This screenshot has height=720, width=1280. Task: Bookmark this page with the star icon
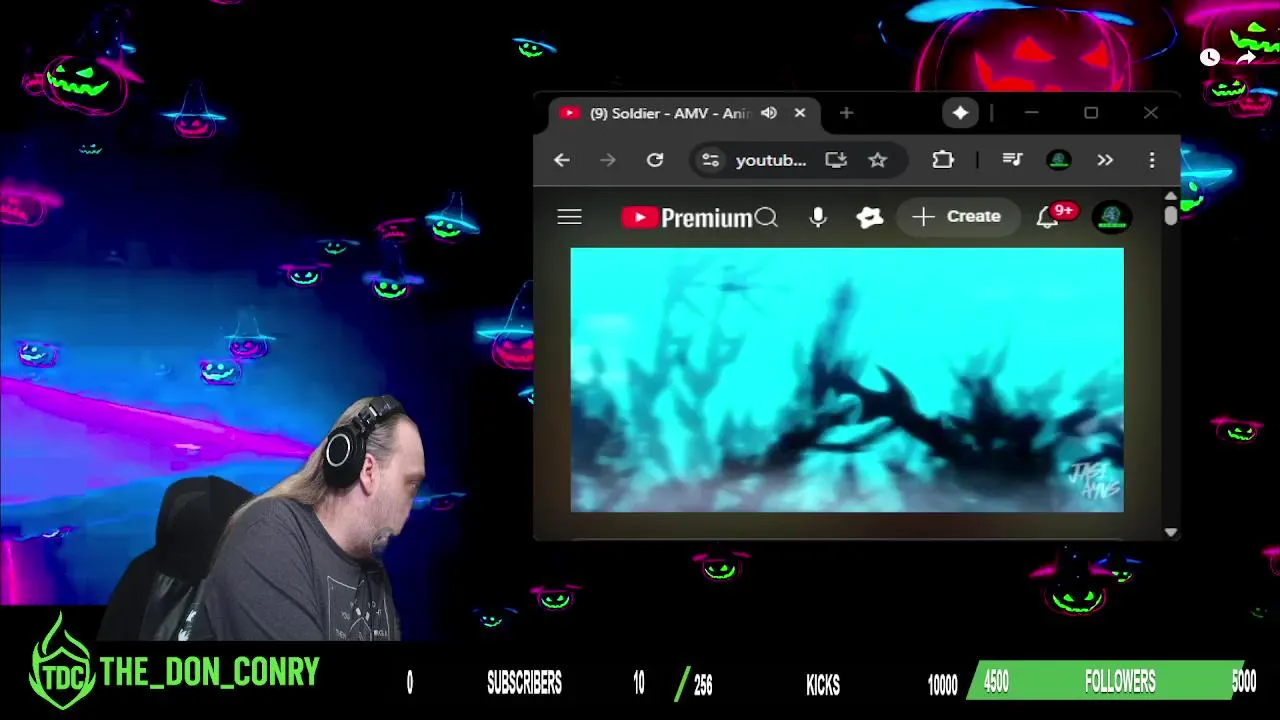point(877,160)
